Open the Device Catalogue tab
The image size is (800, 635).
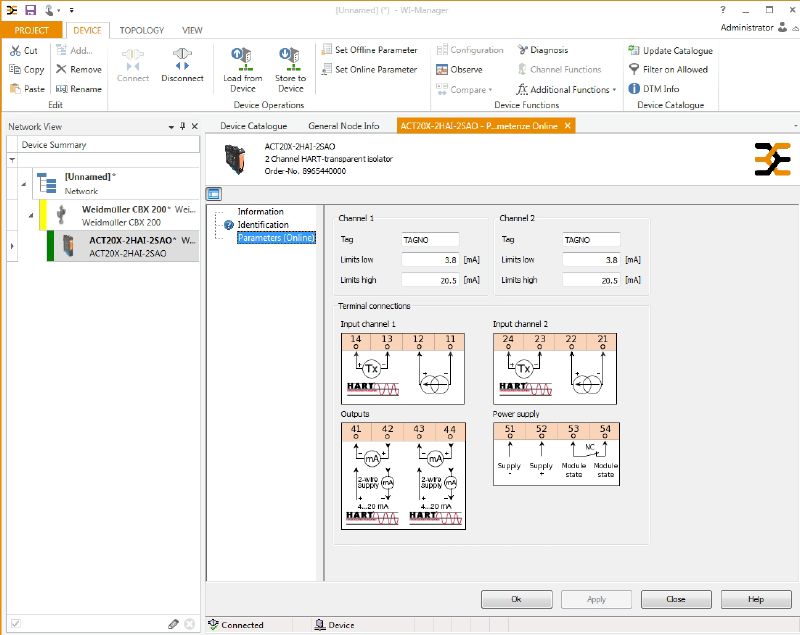[x=253, y=126]
